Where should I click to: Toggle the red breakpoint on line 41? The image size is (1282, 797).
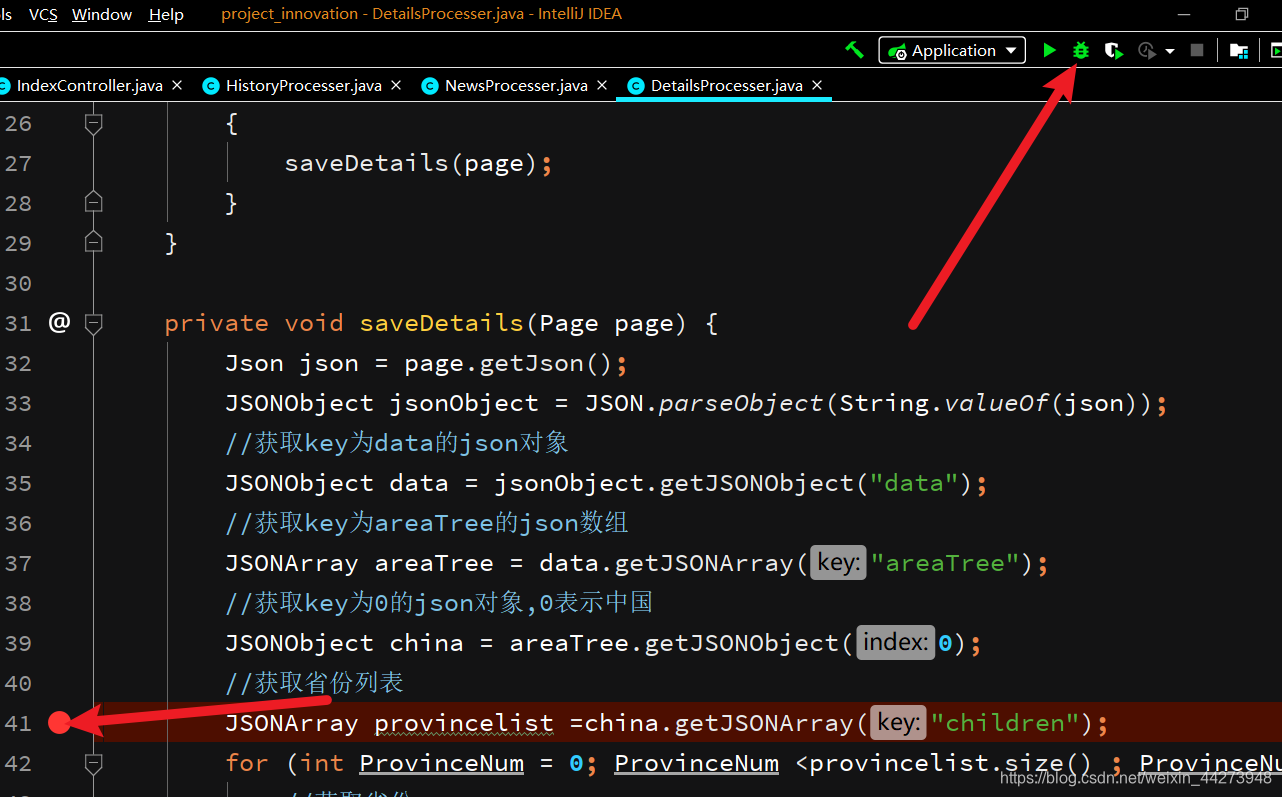pos(59,722)
